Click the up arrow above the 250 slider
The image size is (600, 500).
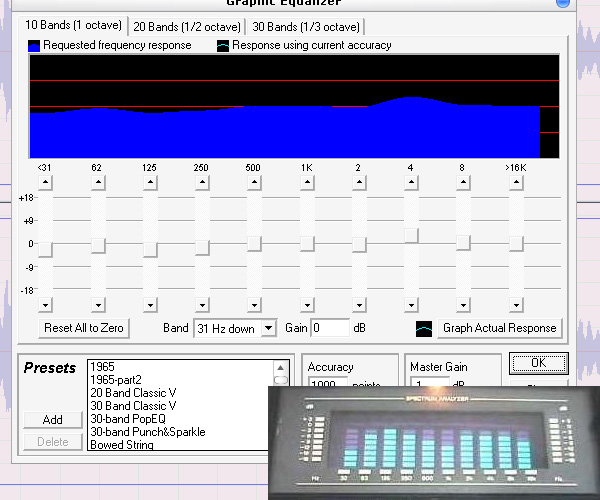(202, 182)
